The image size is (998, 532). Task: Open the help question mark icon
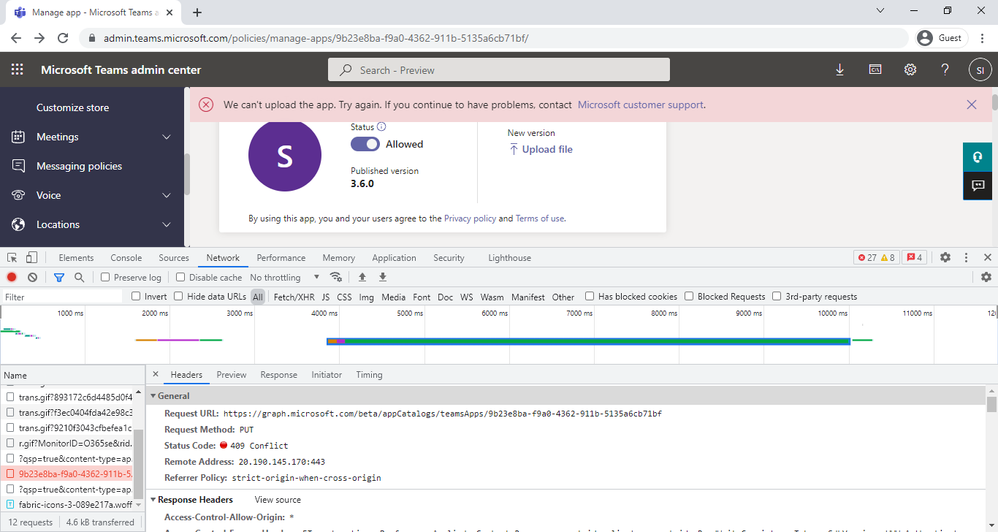click(x=945, y=69)
